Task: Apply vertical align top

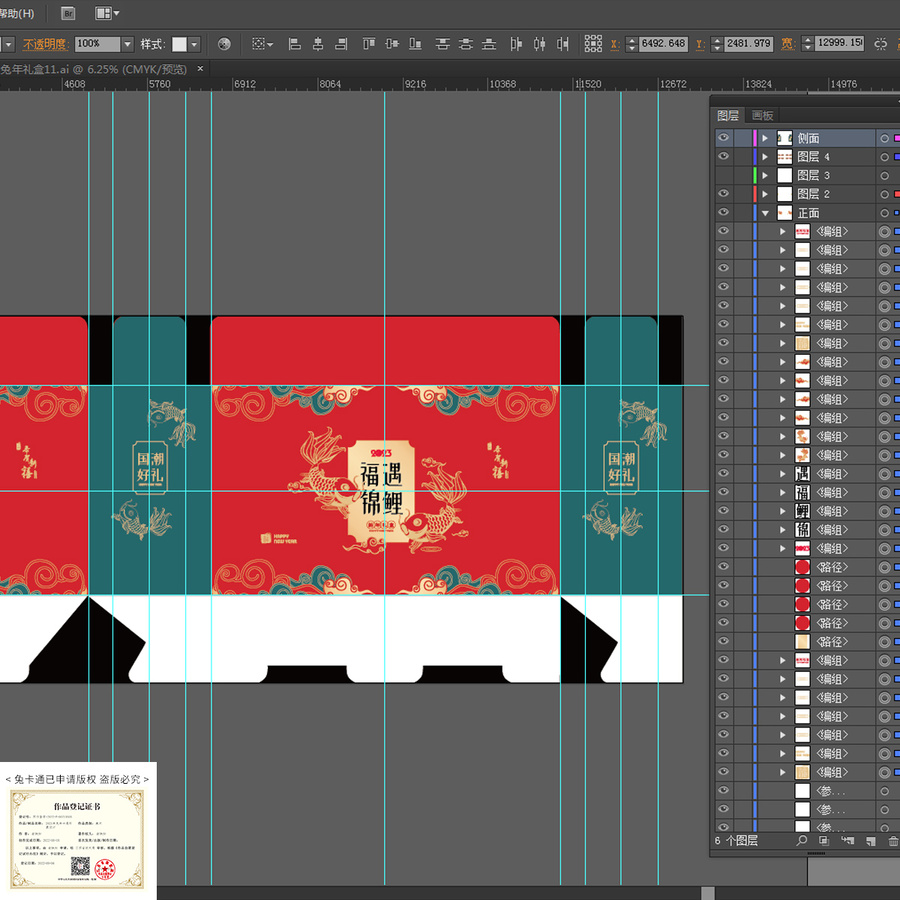Action: pos(368,44)
